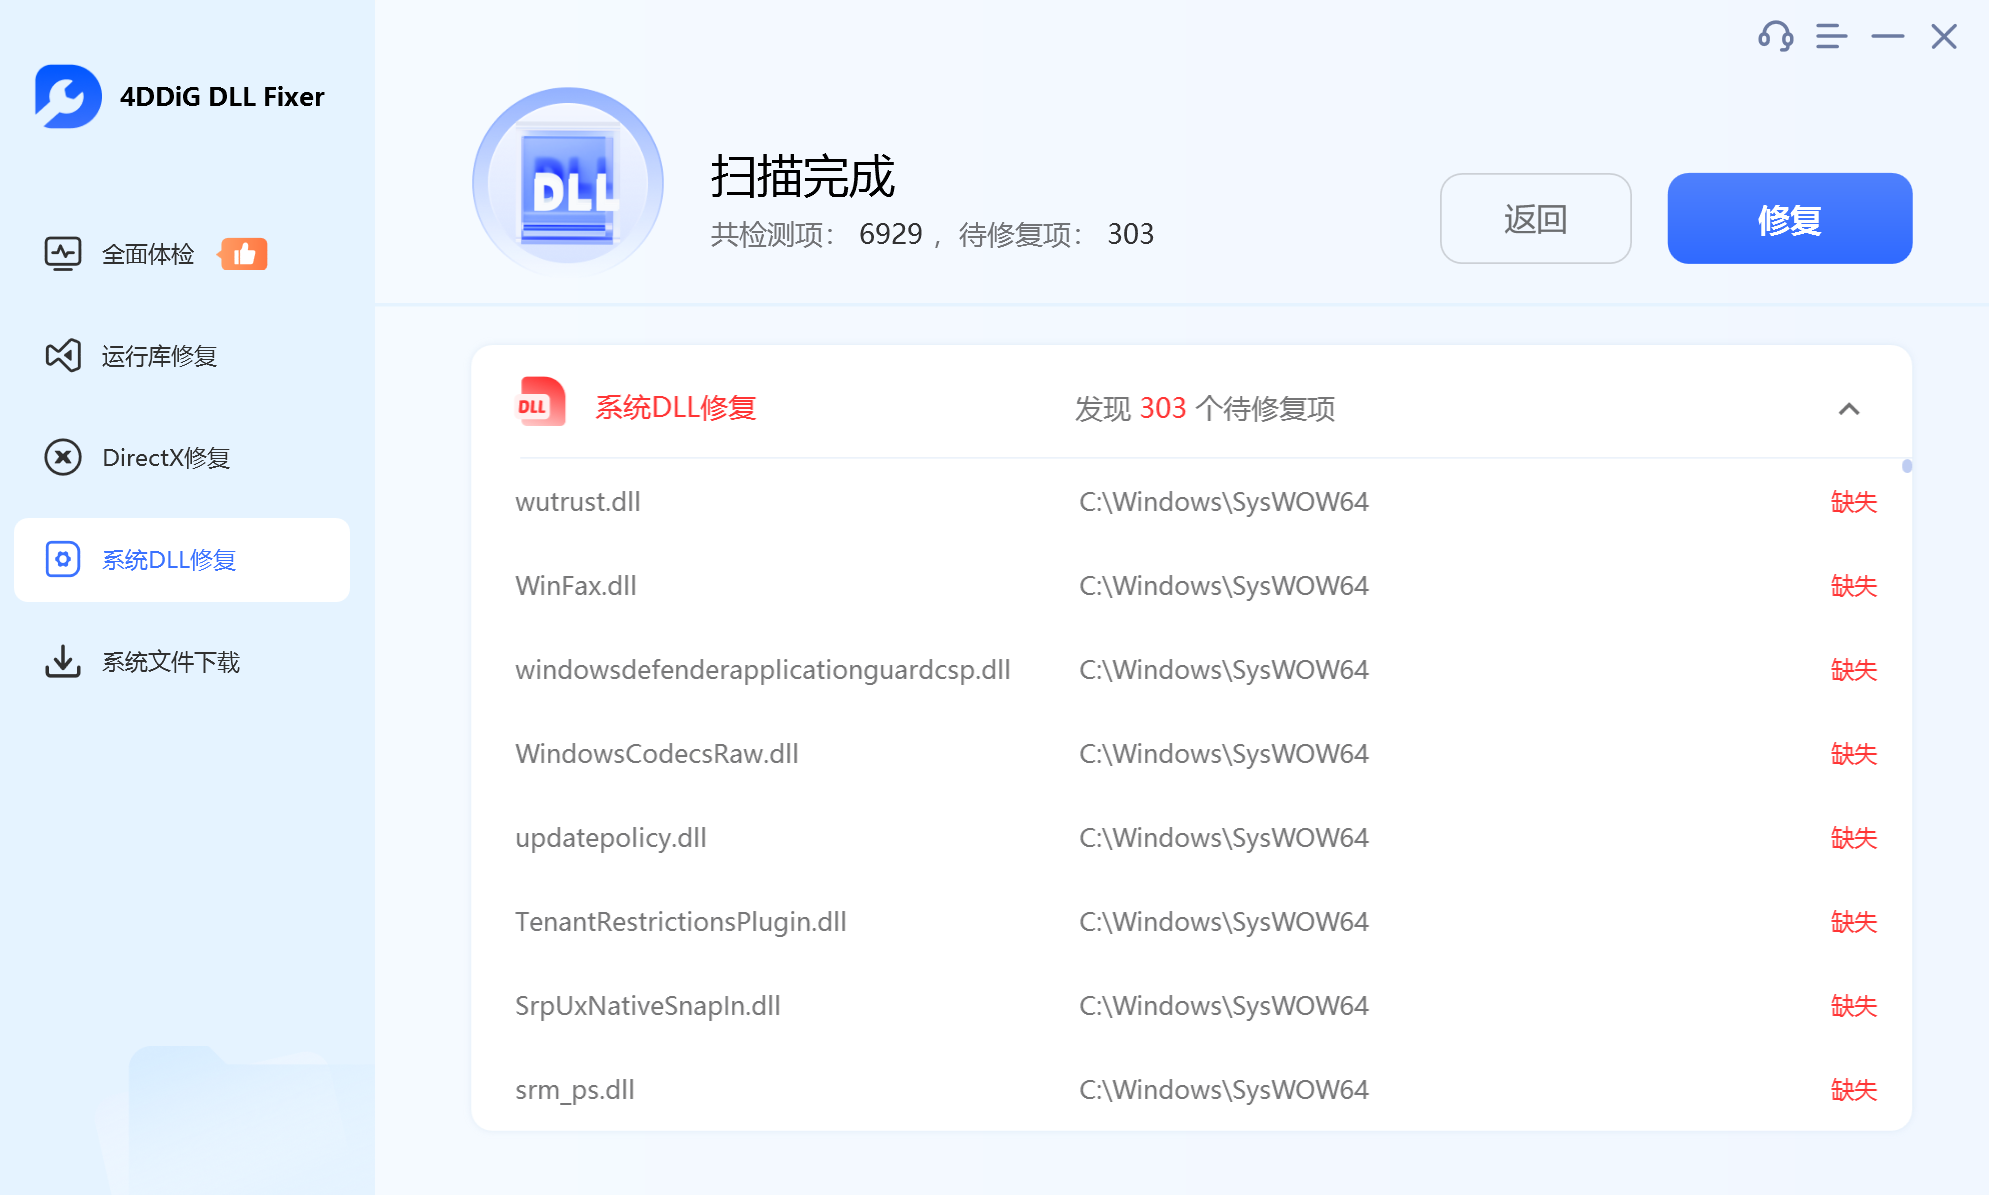Click 缺失 status for WinFax.dll
1989x1195 pixels.
1853,586
